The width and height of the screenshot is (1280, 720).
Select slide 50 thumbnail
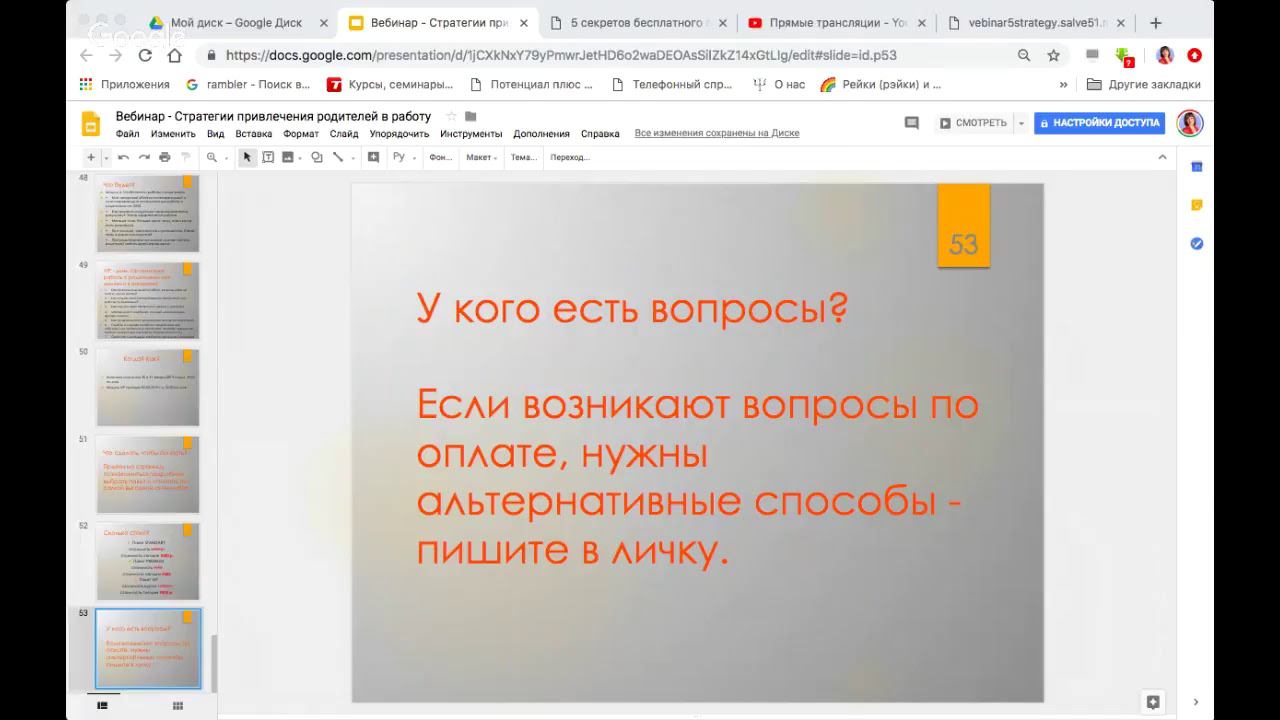(x=148, y=388)
